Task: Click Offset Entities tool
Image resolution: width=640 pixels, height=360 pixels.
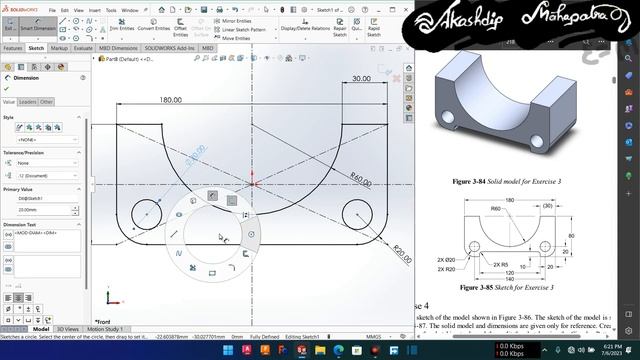Action: pos(180,27)
